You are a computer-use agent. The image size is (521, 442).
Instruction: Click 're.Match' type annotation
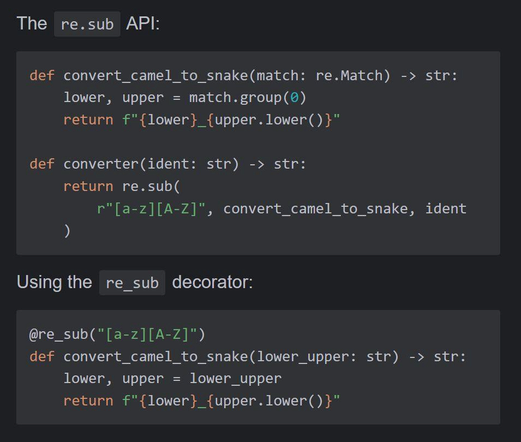[349, 76]
